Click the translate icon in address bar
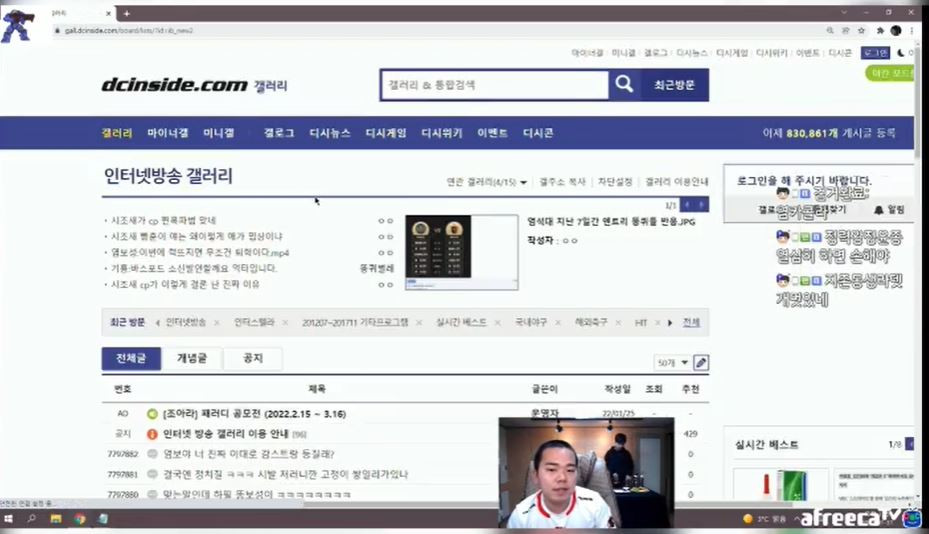Viewport: 929px width, 534px height. click(845, 30)
